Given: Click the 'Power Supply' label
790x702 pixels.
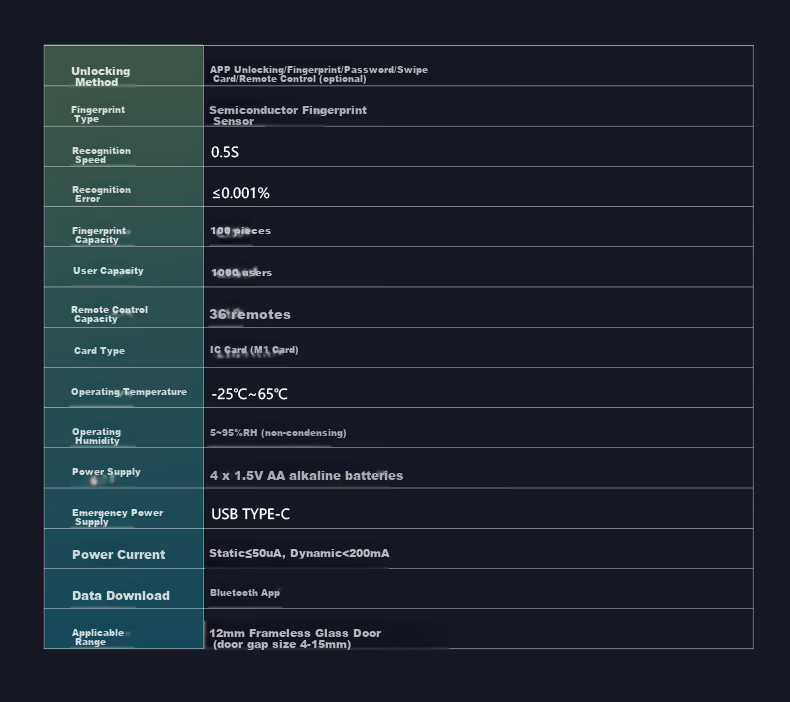Looking at the screenshot, I should click(x=106, y=472).
